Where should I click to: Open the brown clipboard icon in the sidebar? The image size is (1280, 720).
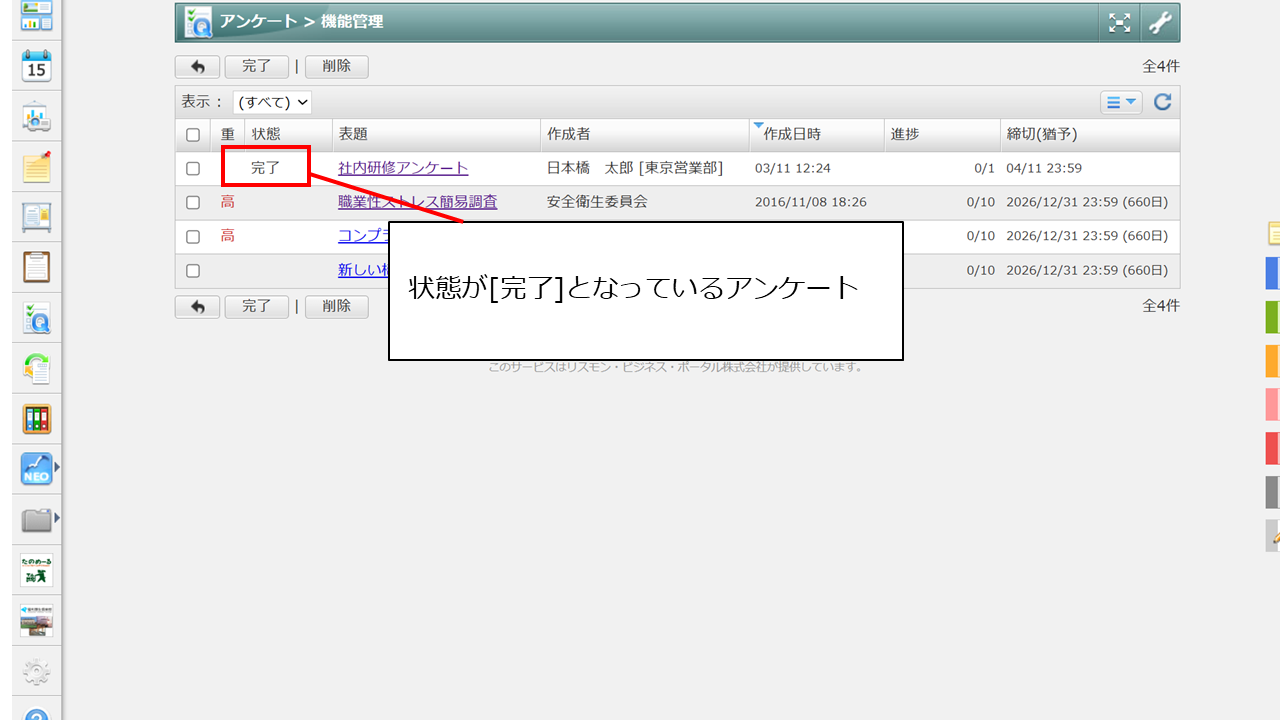[37, 267]
